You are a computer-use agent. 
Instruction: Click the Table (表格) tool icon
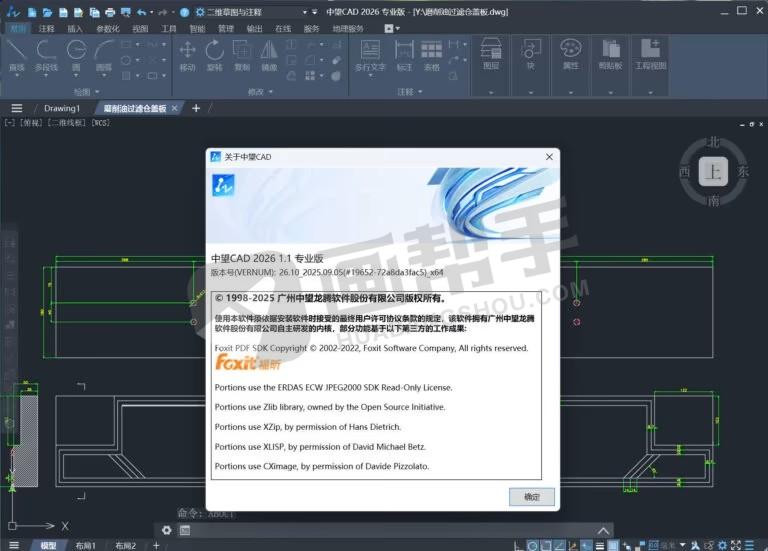(x=431, y=53)
